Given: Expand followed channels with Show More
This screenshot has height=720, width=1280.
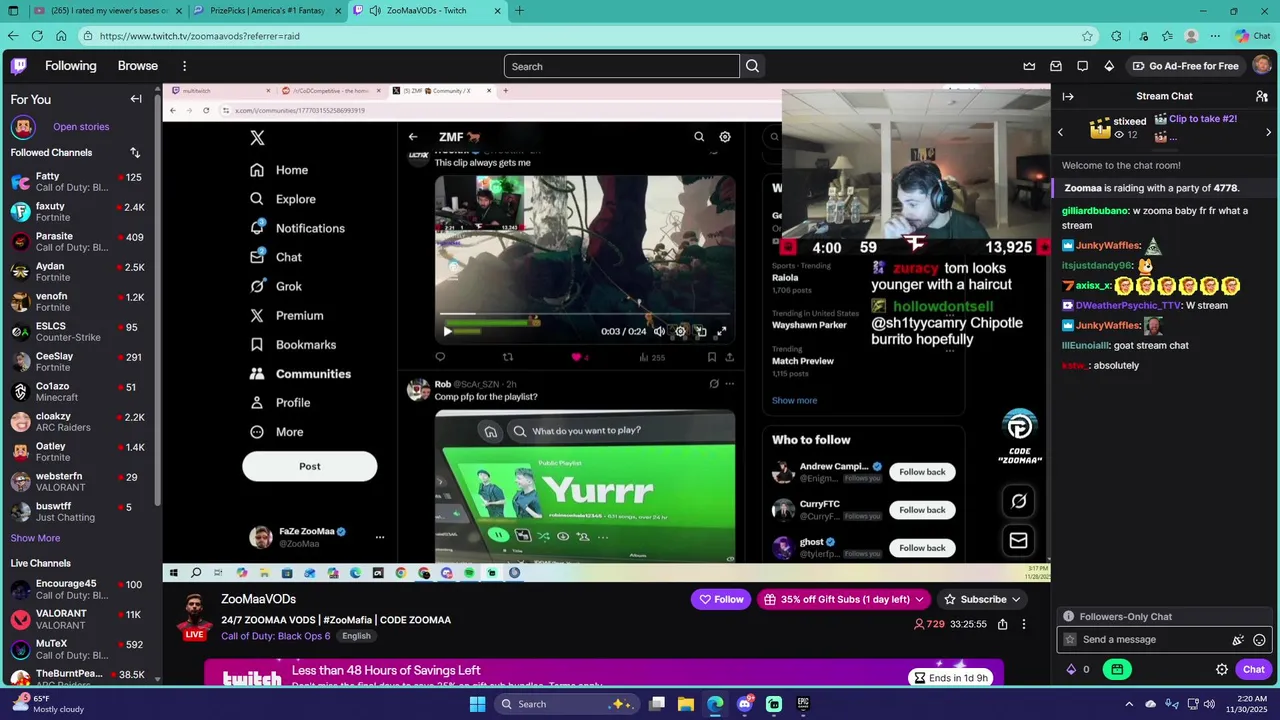Looking at the screenshot, I should click(x=35, y=538).
